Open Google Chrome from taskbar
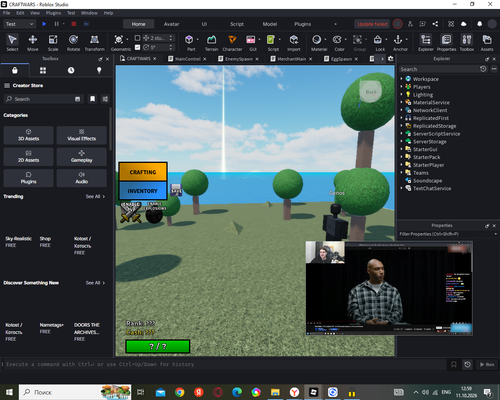 pyautogui.click(x=180, y=392)
